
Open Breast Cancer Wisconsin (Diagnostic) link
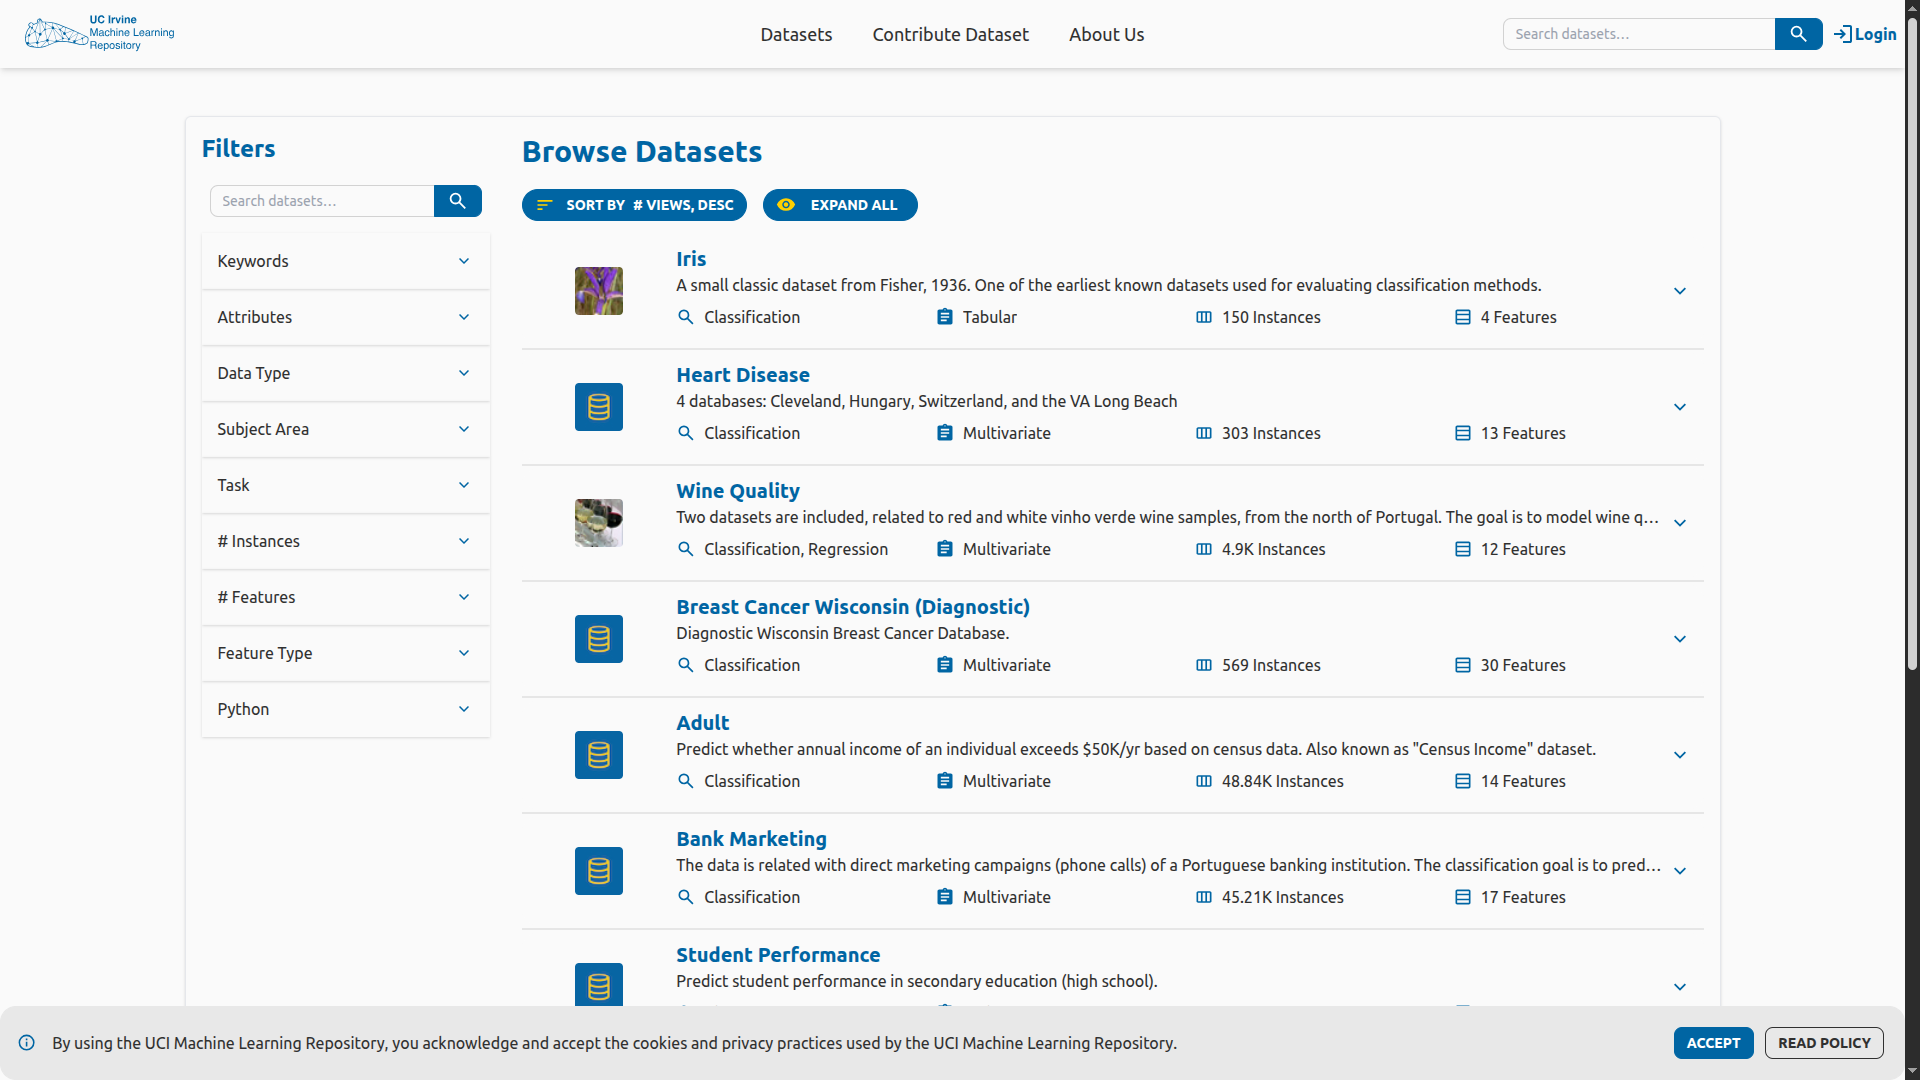point(852,607)
